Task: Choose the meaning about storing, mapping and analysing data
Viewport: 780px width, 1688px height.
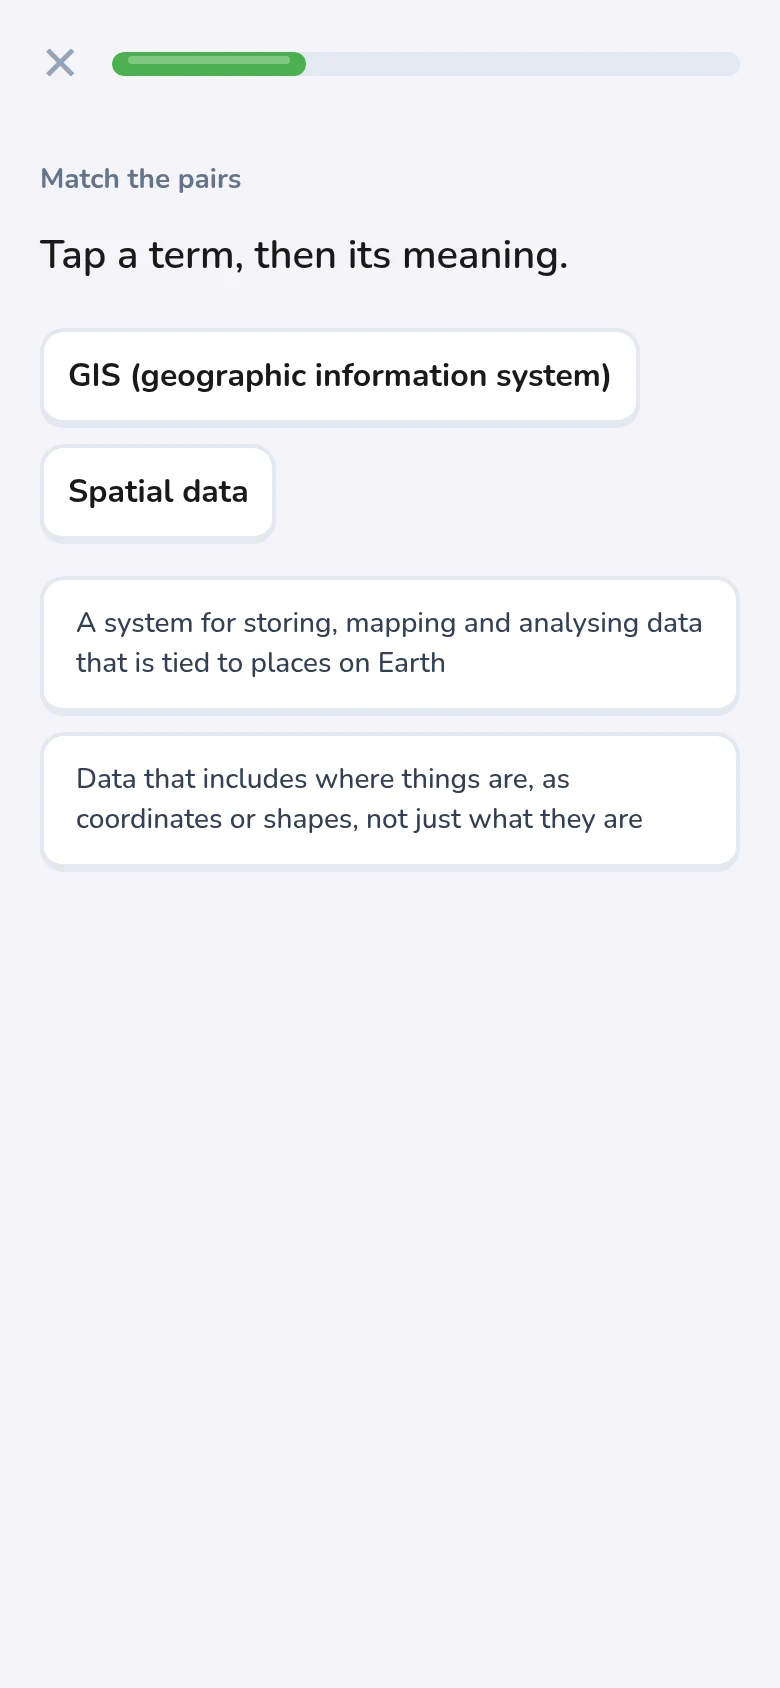Action: [x=390, y=645]
